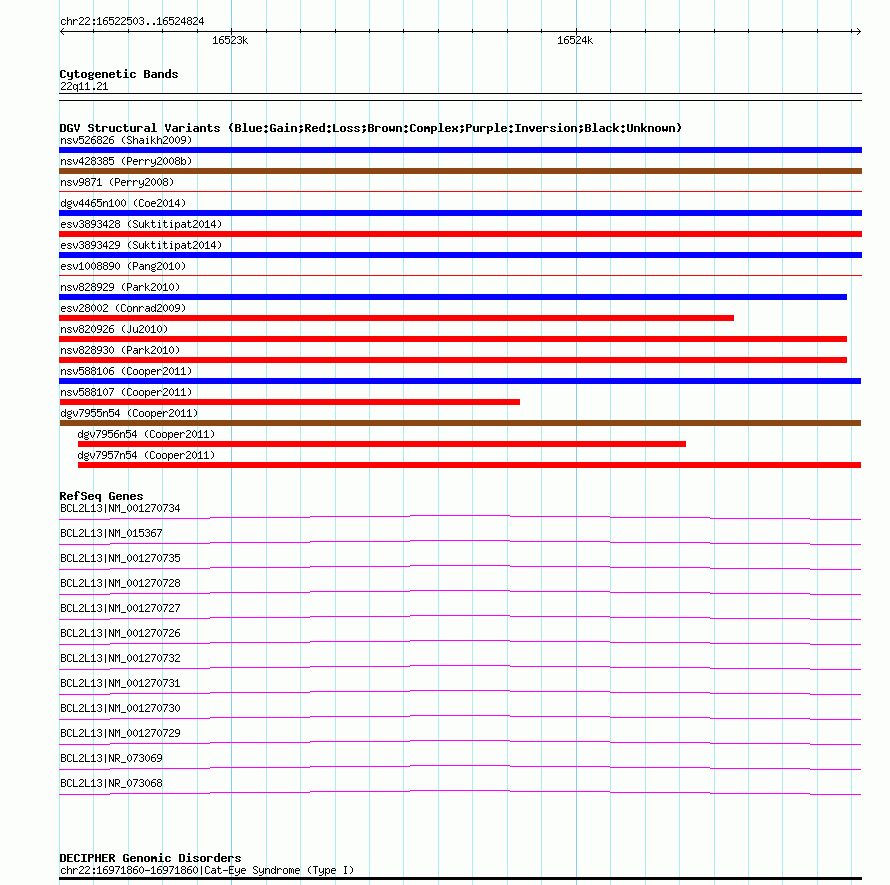Click BCL2L13|NM_001270731 transcript label
Image resolution: width=890 pixels, height=885 pixels.
(120, 683)
